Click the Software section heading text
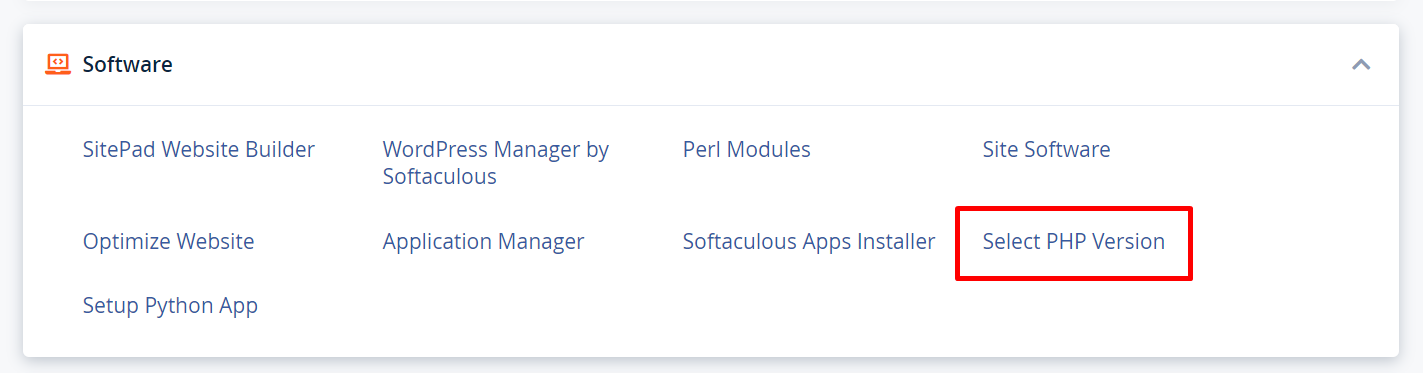Screen dimensions: 1423x373 coord(128,64)
